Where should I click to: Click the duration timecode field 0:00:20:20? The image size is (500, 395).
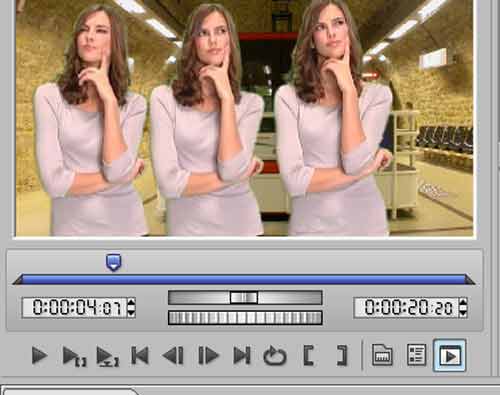[407, 307]
